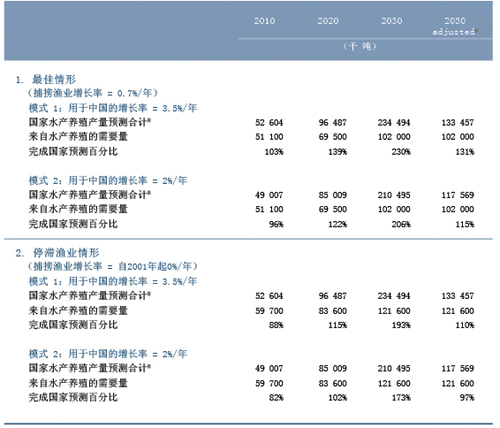Select the 96% cell for 2010
Screen dimensions: 500x428
tap(276, 224)
